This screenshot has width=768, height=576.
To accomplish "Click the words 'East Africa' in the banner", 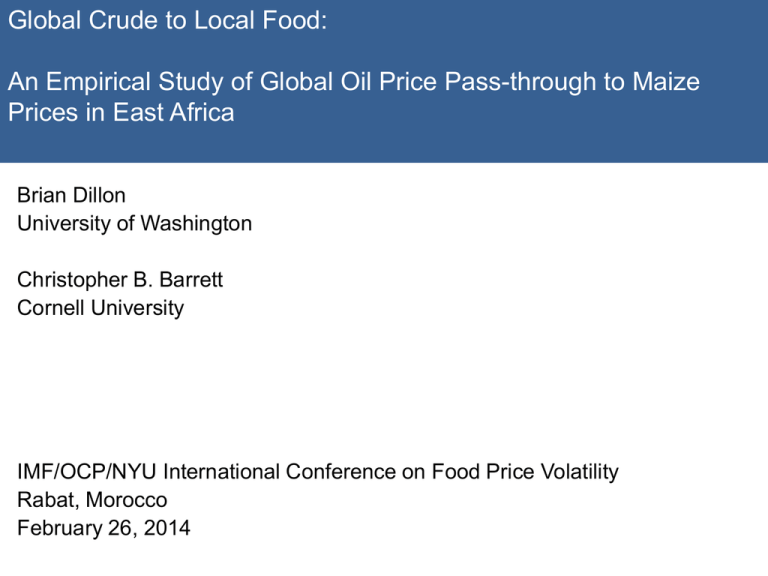I will 174,112.
